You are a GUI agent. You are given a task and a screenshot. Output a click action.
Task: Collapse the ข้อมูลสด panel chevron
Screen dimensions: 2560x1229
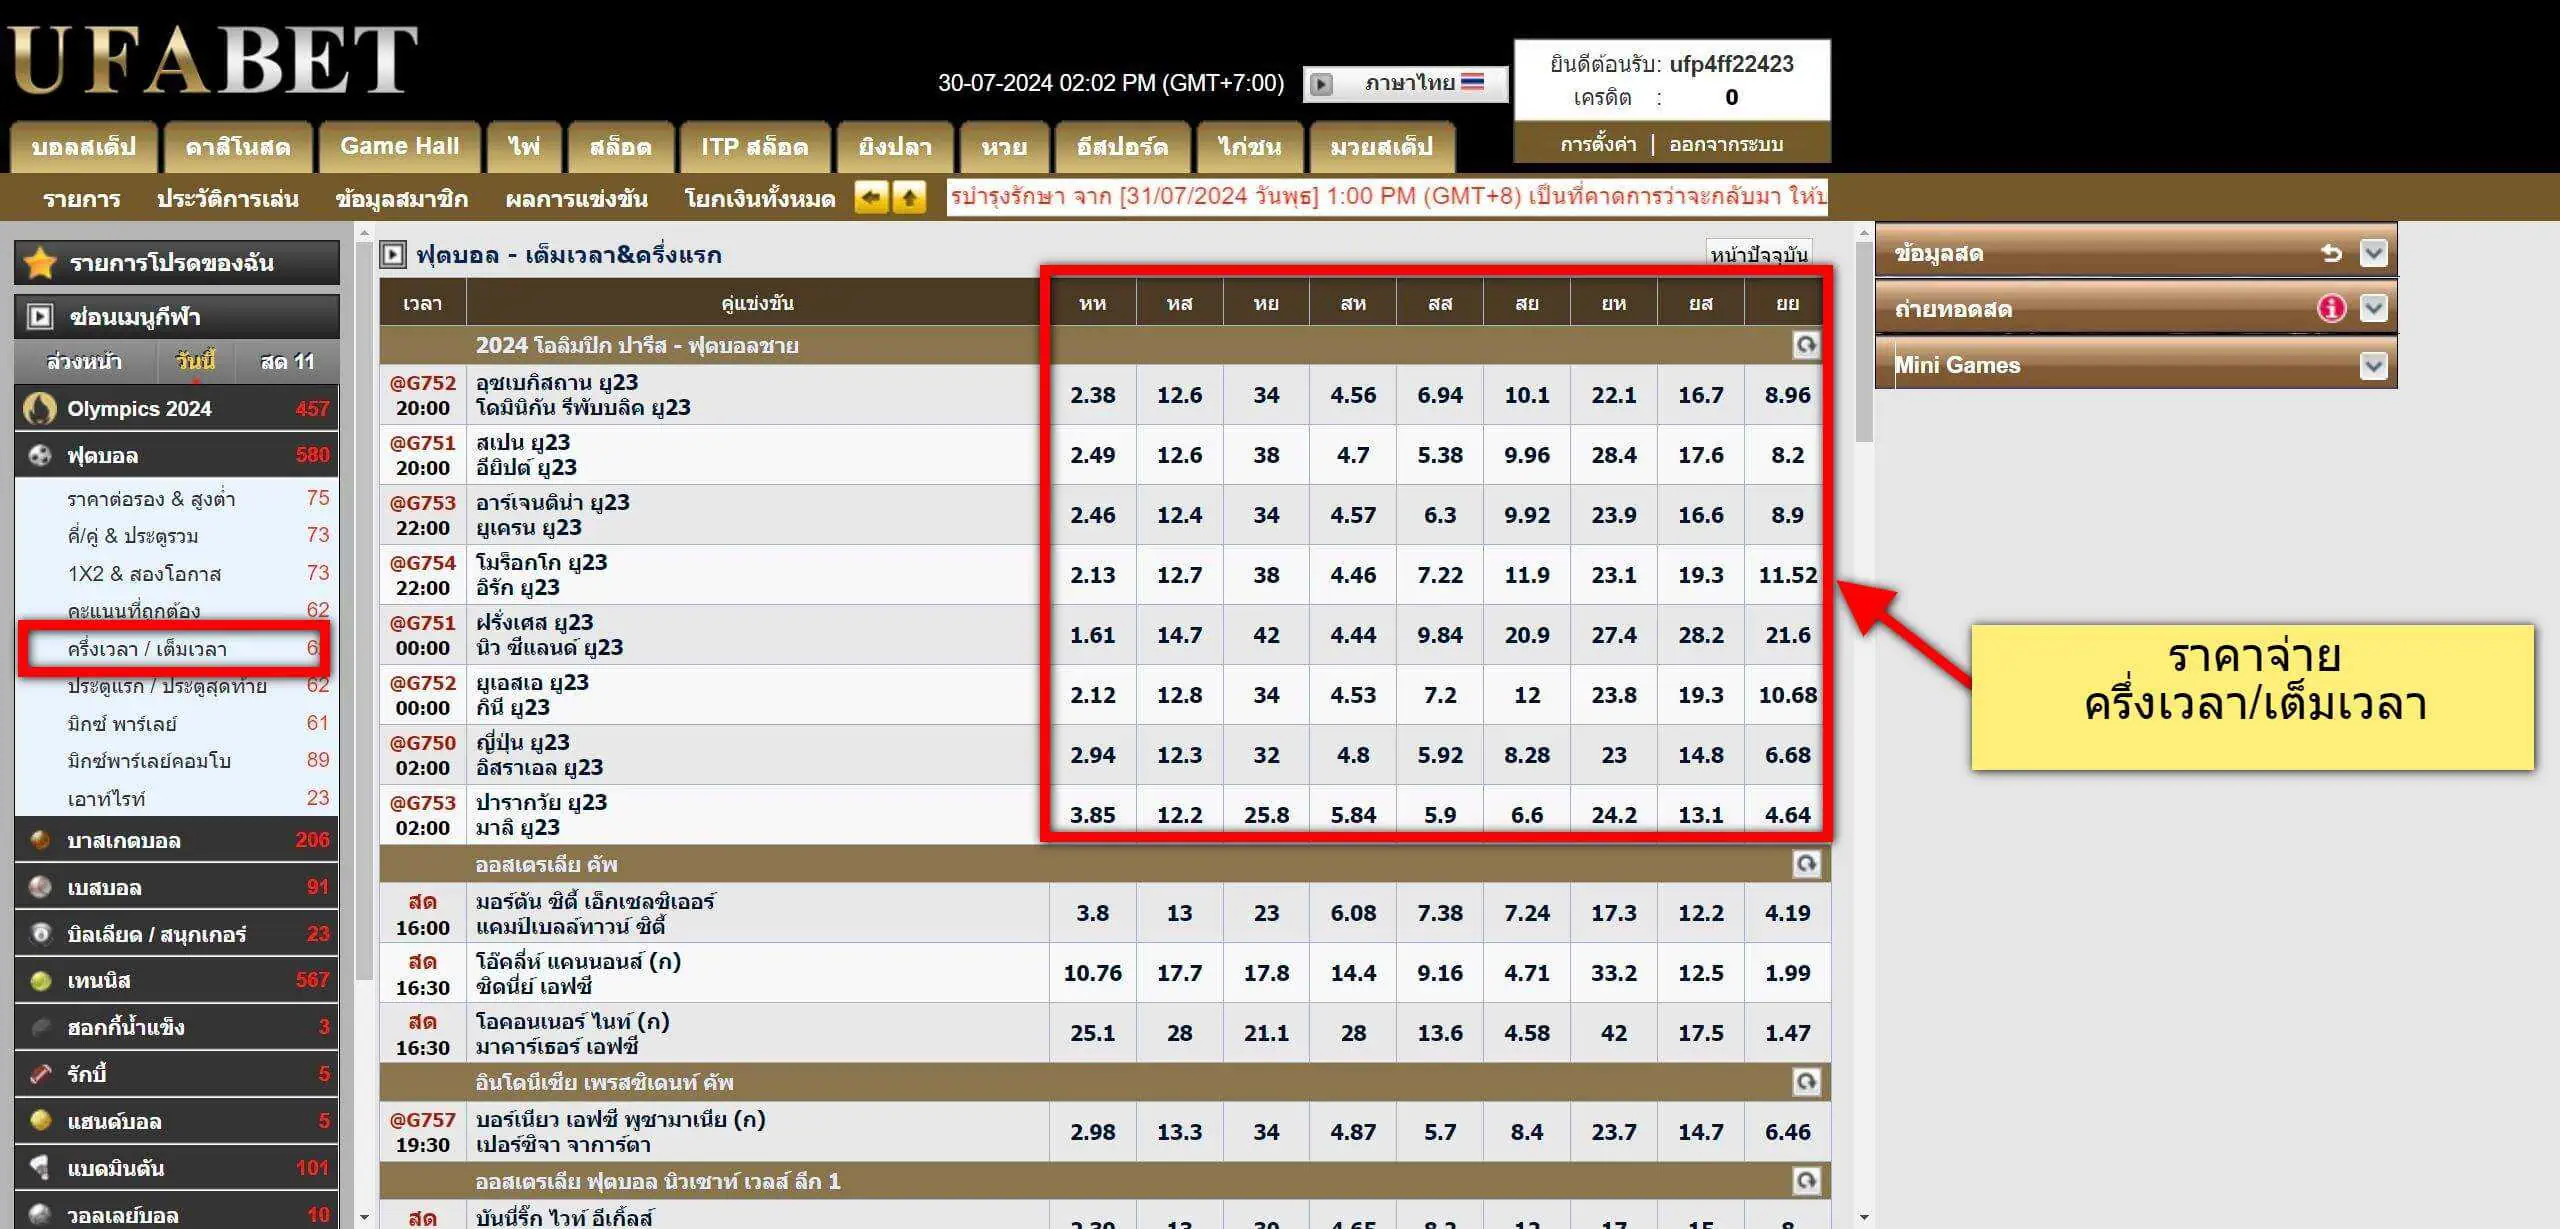point(2374,253)
